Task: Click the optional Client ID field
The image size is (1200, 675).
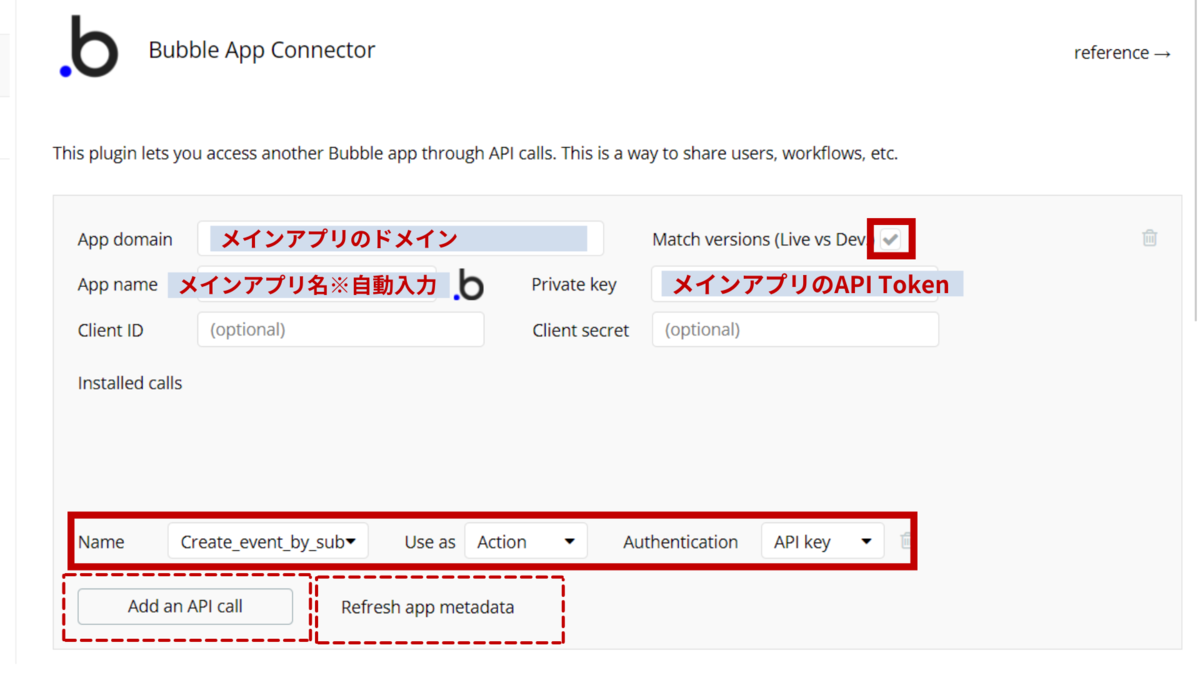Action: point(340,329)
